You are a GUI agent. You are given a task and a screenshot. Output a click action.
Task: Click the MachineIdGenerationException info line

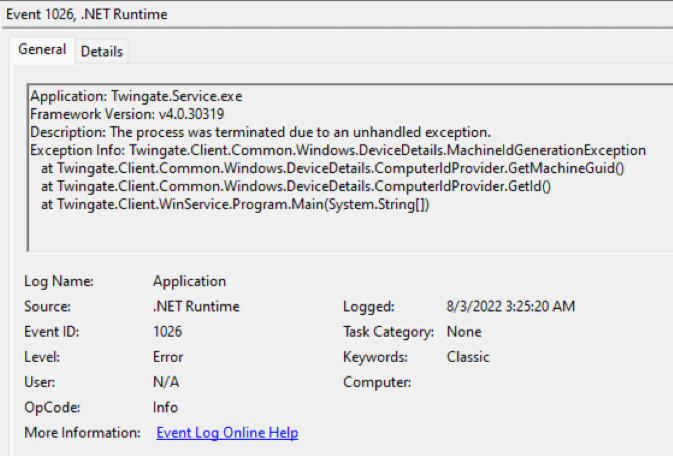338,150
